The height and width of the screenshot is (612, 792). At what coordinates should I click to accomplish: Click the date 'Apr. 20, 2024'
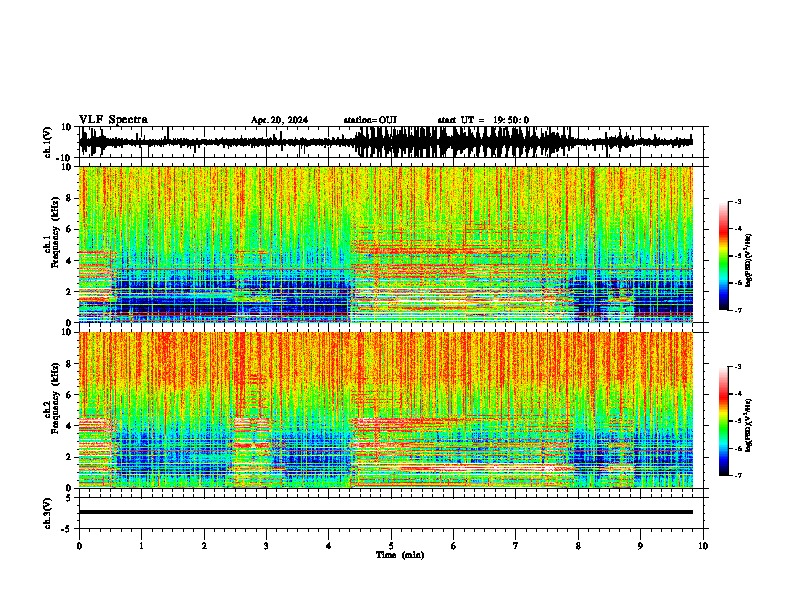pyautogui.click(x=279, y=120)
